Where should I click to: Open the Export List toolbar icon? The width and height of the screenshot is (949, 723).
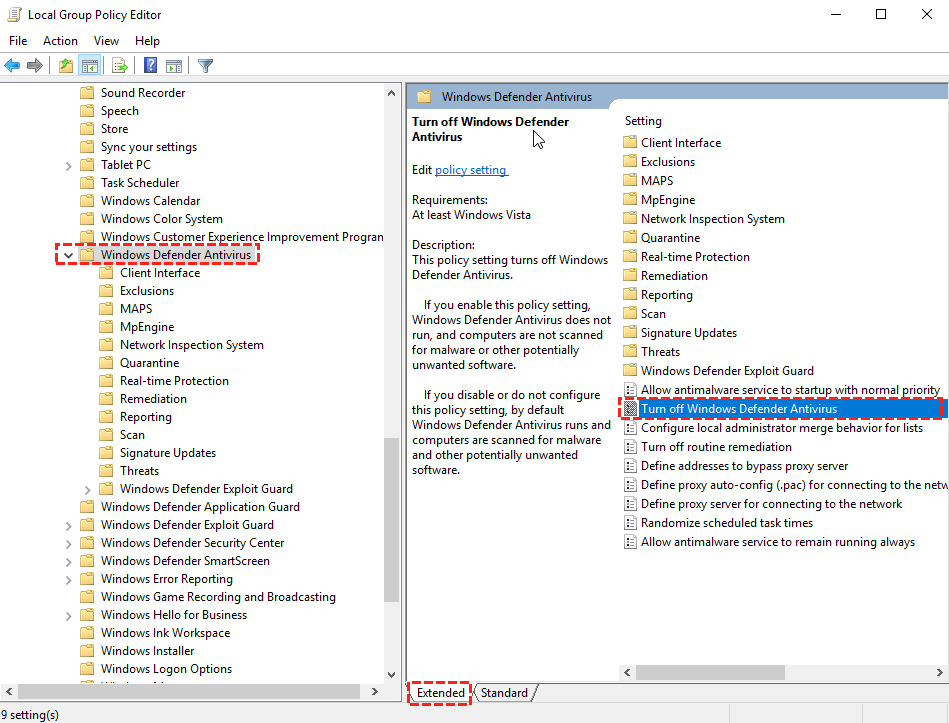121,65
